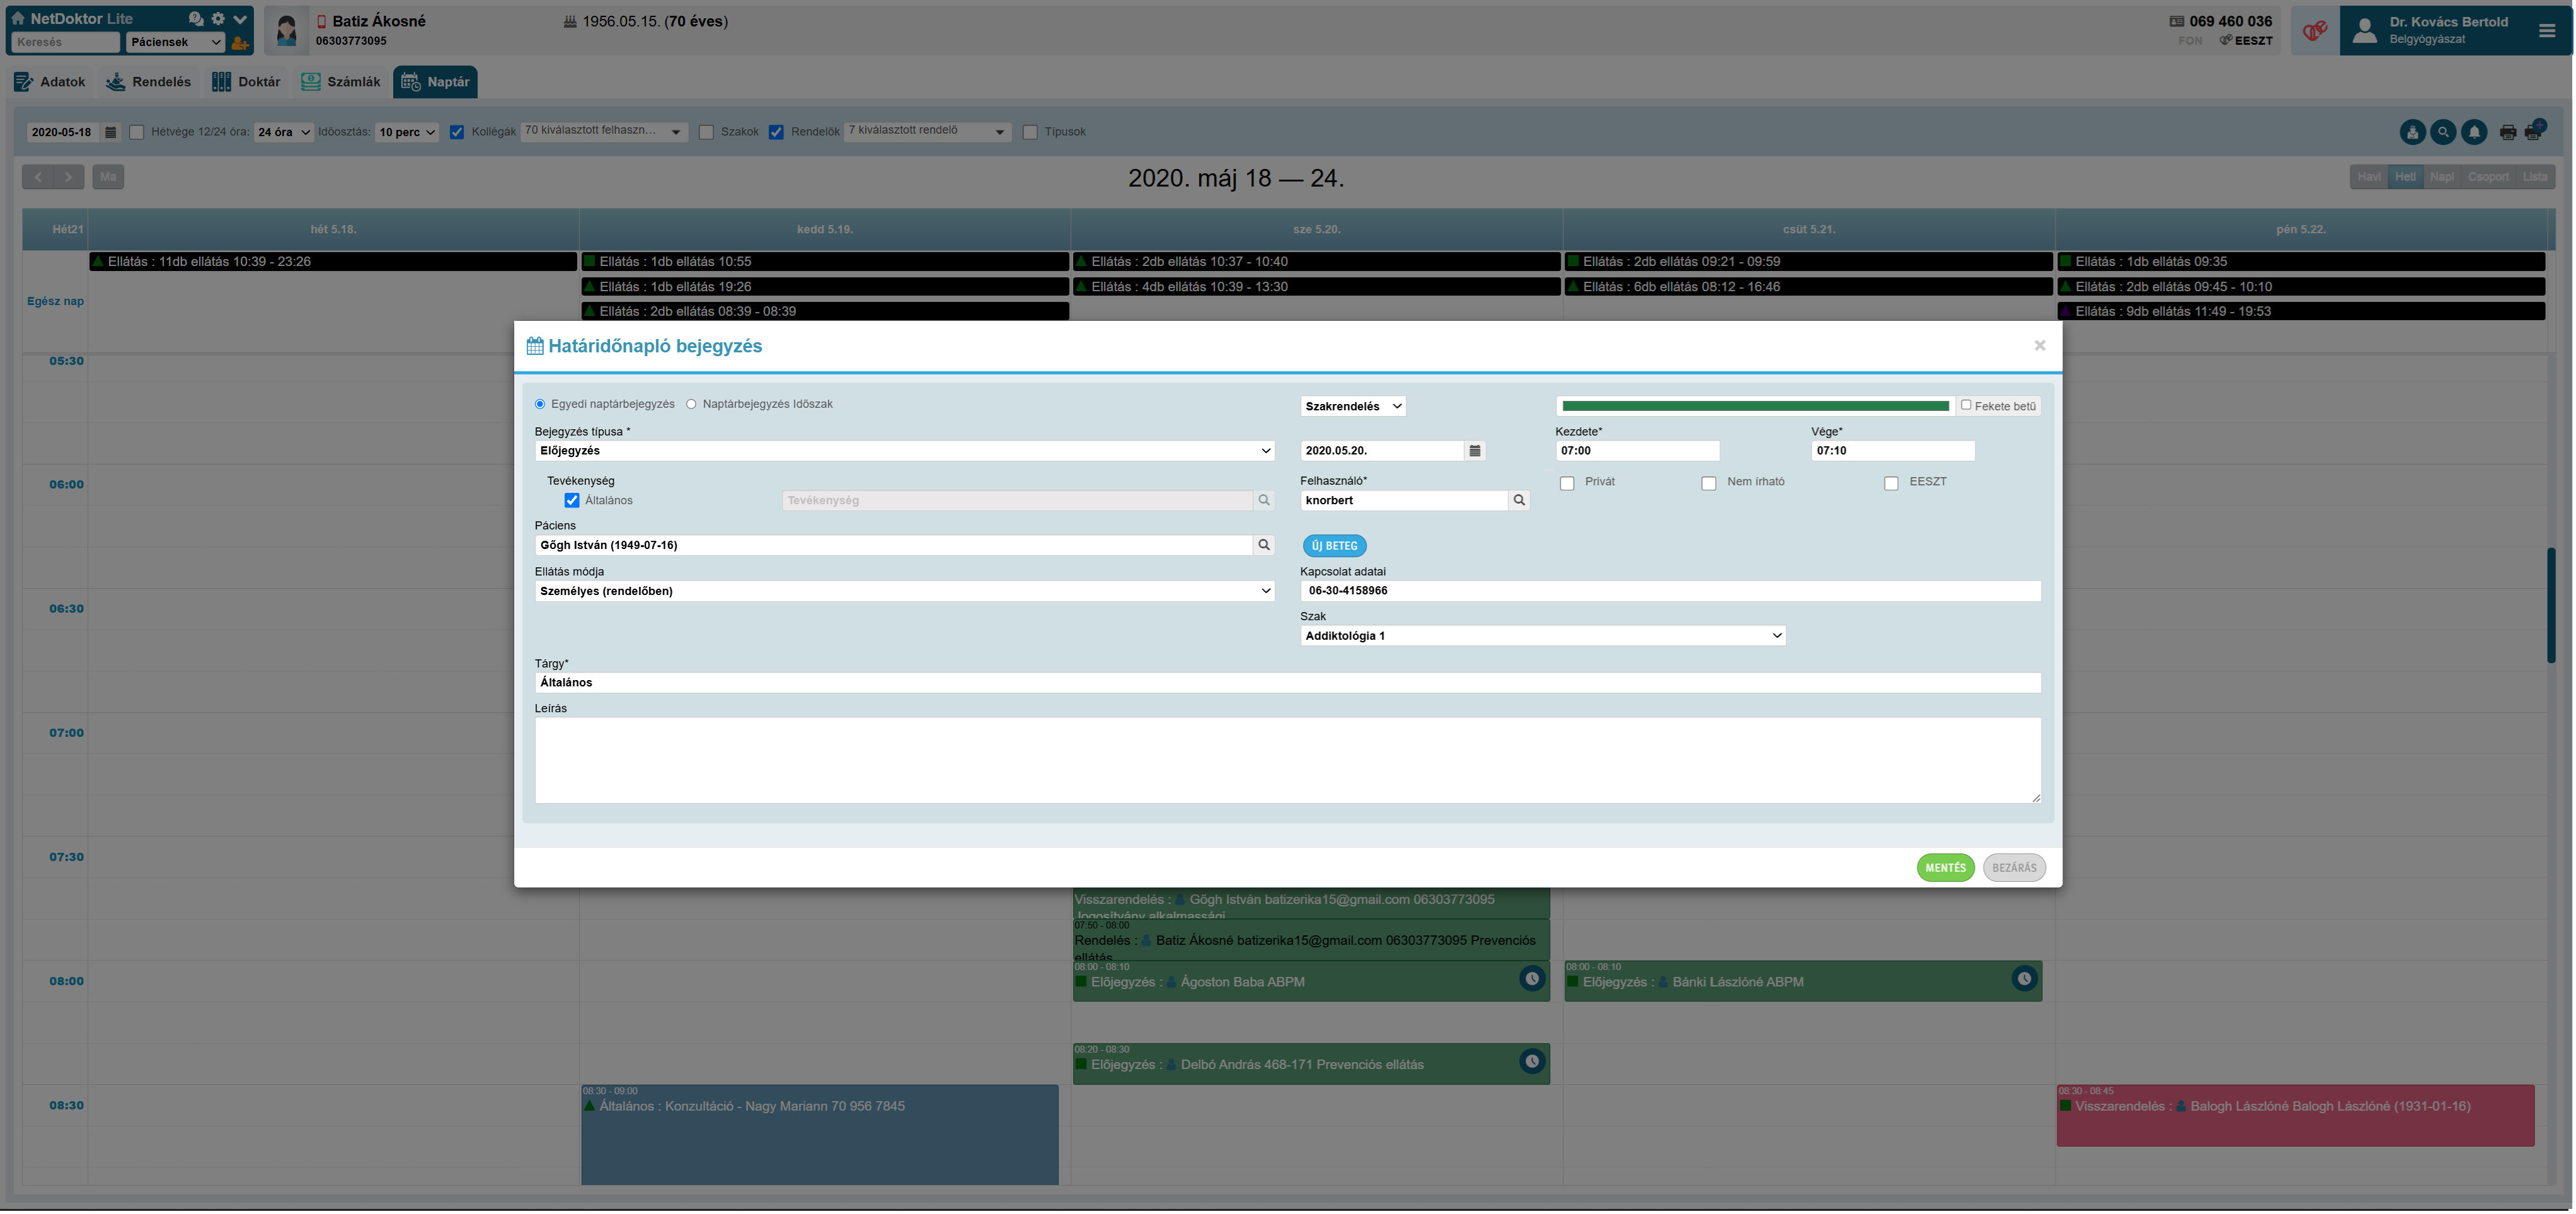
Task: Click the add new patient icon
Action: 240,43
